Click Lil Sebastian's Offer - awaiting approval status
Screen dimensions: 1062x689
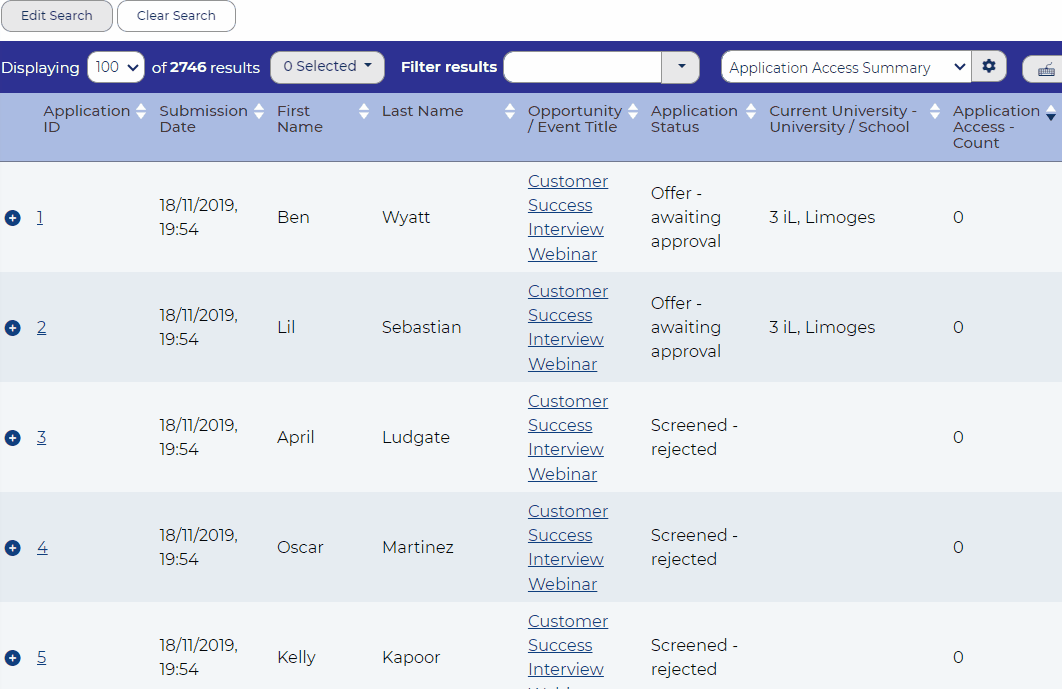click(685, 327)
